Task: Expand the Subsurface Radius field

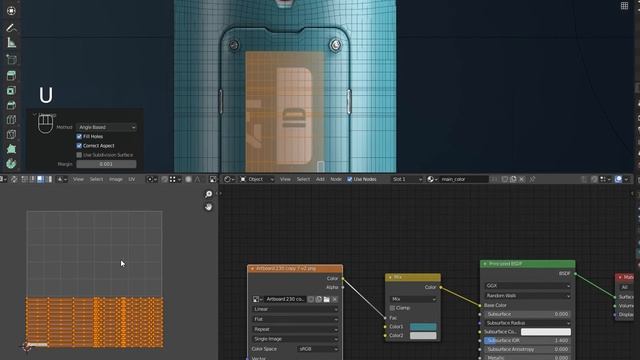Action: point(527,323)
